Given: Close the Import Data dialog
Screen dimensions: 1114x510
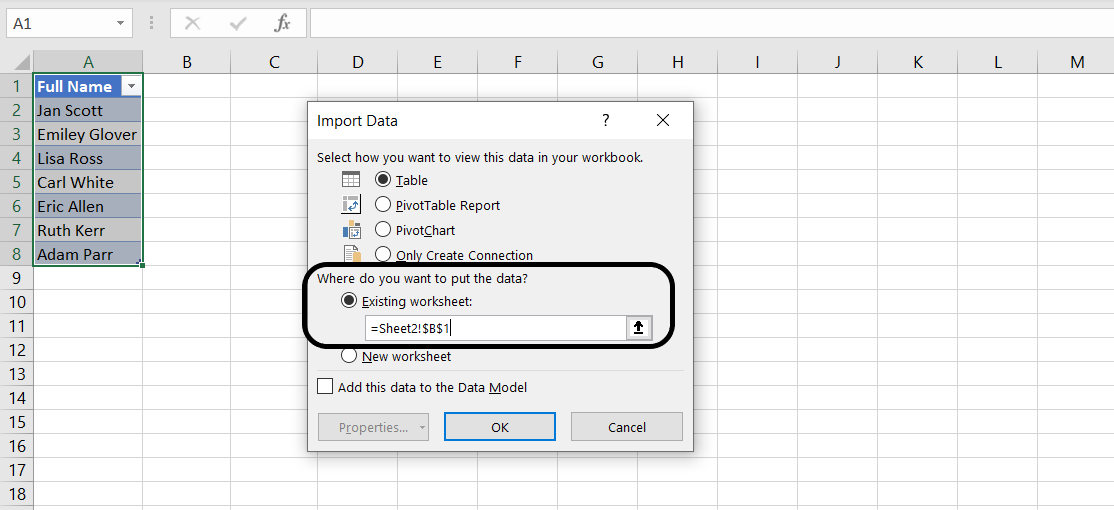Looking at the screenshot, I should pos(662,120).
